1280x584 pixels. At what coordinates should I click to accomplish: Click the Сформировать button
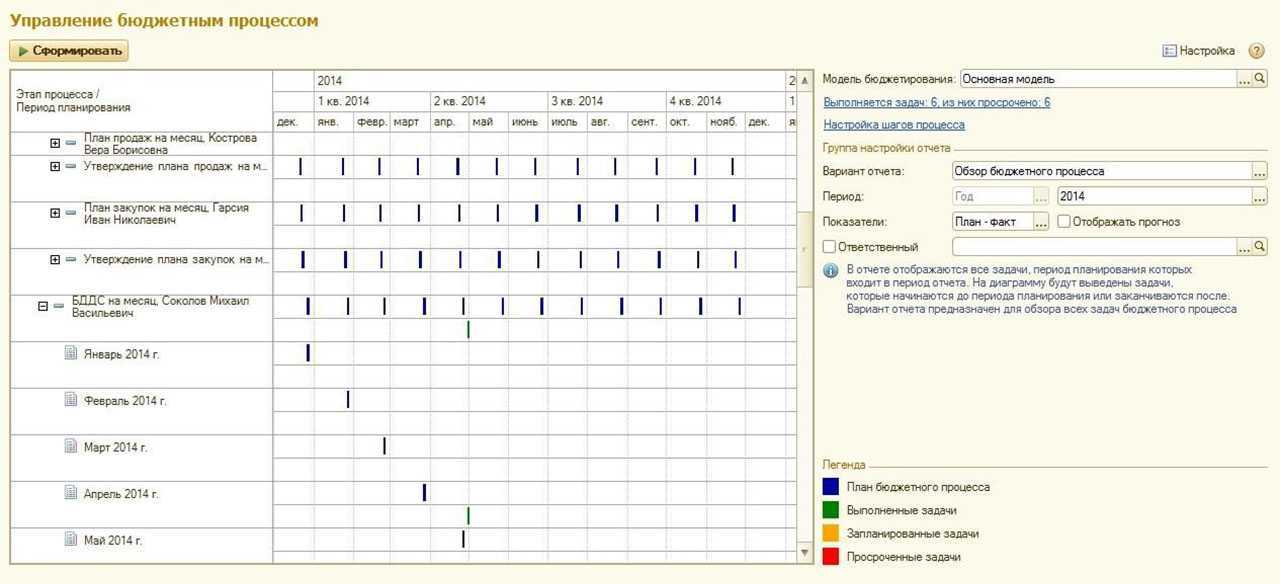click(x=69, y=50)
